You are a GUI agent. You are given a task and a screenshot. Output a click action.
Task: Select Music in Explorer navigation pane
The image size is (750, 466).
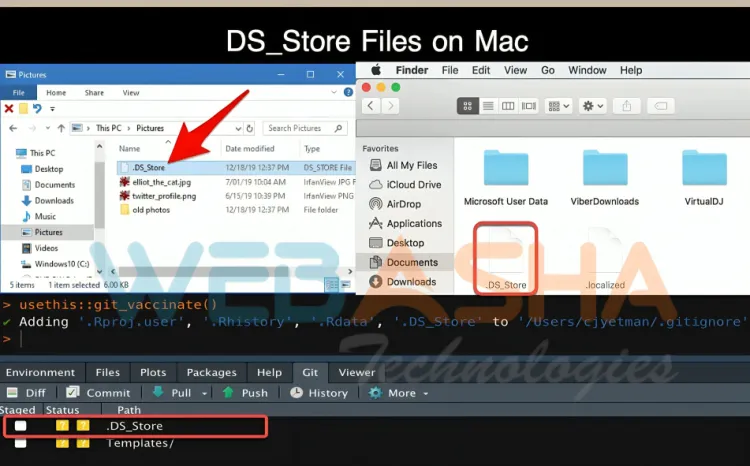(x=39, y=216)
